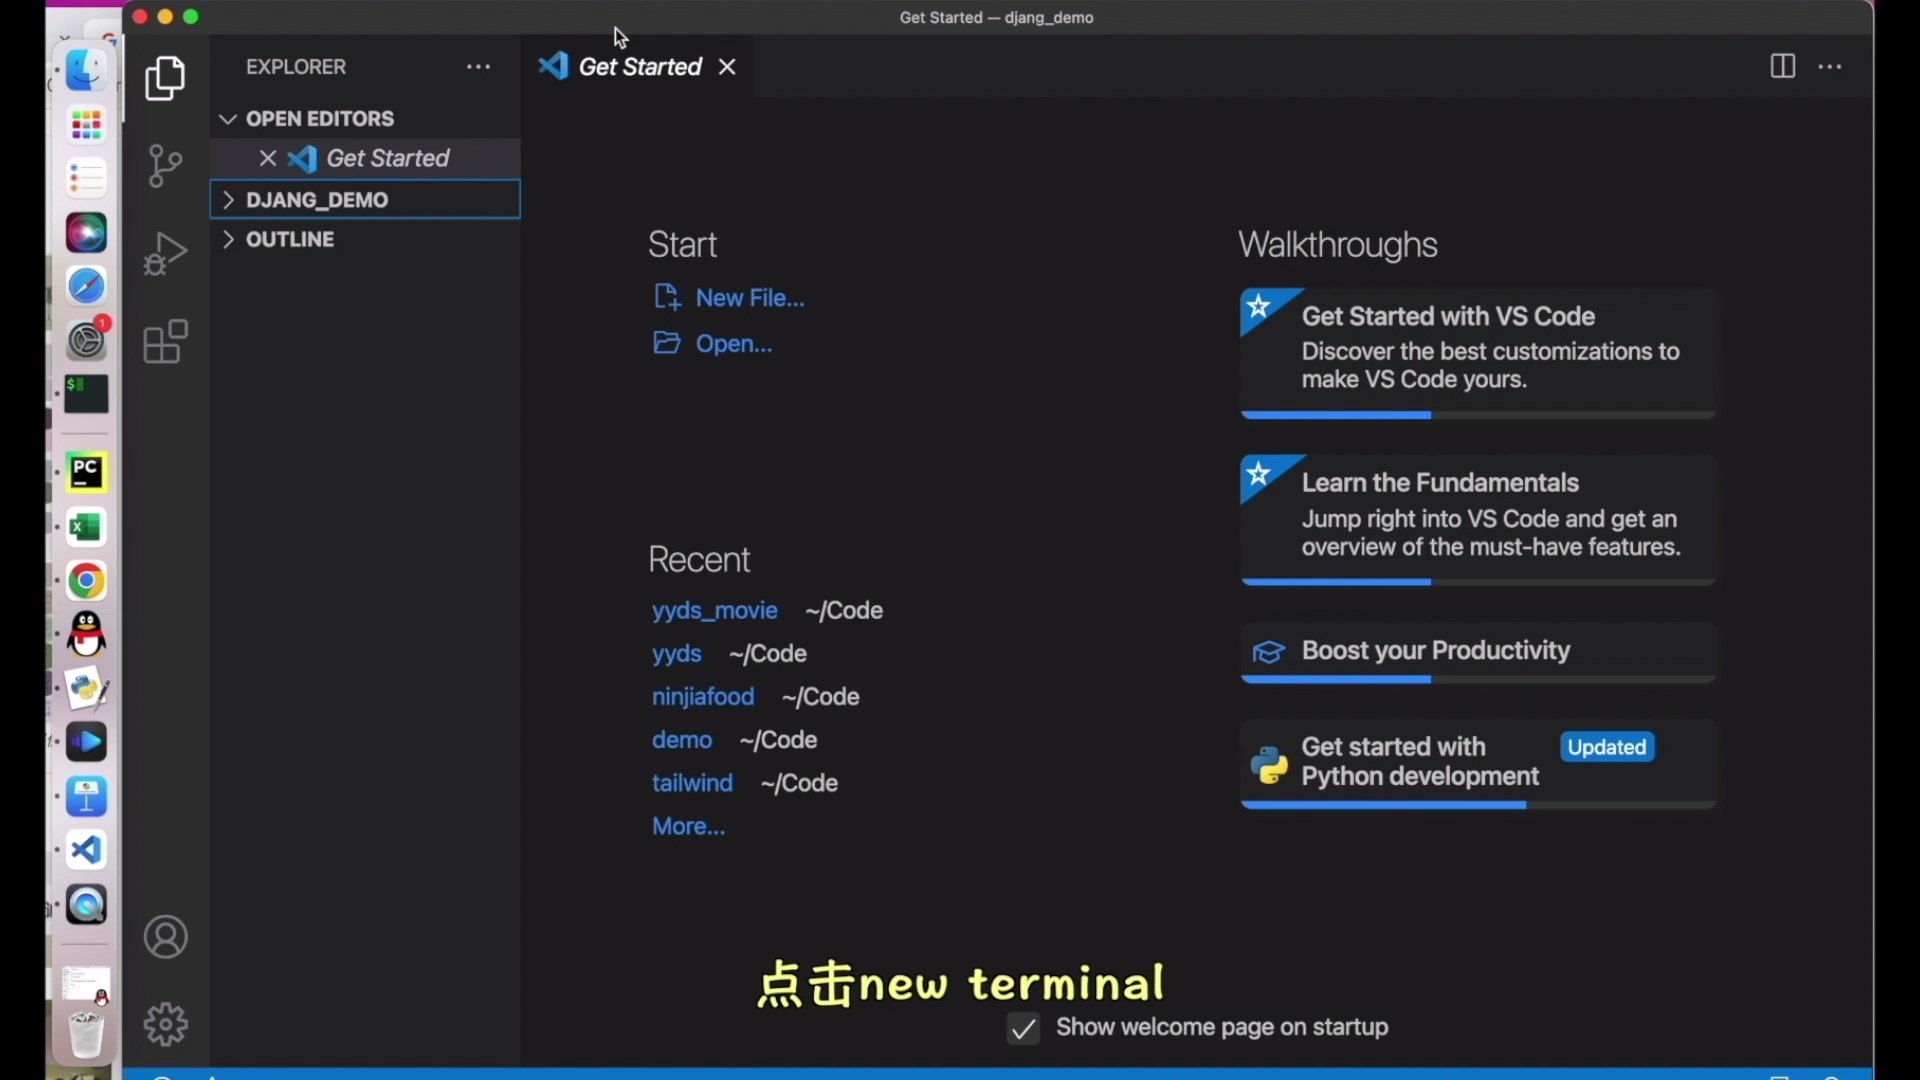Open the Run and Debug panel

[x=164, y=254]
